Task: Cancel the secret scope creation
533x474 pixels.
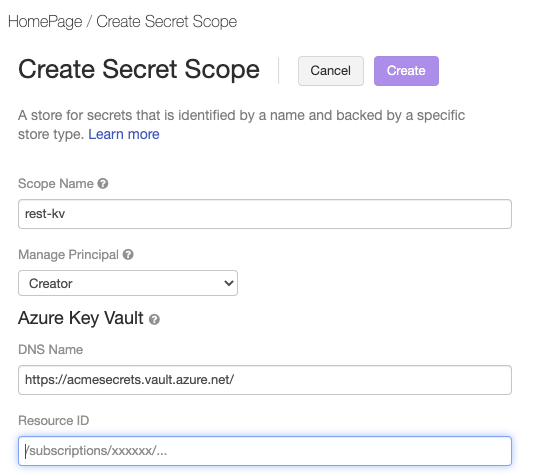Action: [331, 71]
